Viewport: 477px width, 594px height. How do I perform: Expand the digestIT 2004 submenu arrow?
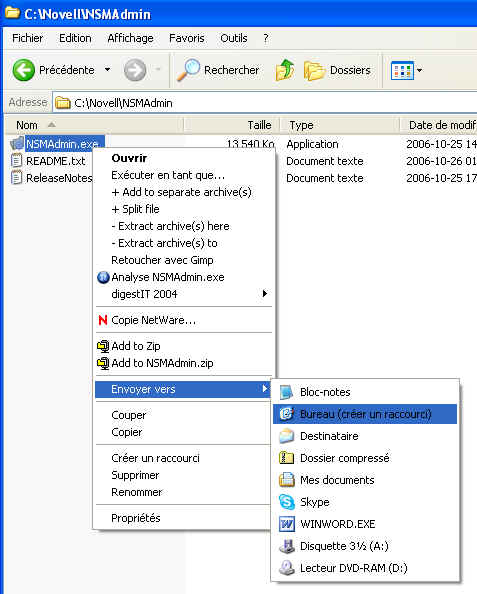[x=265, y=294]
